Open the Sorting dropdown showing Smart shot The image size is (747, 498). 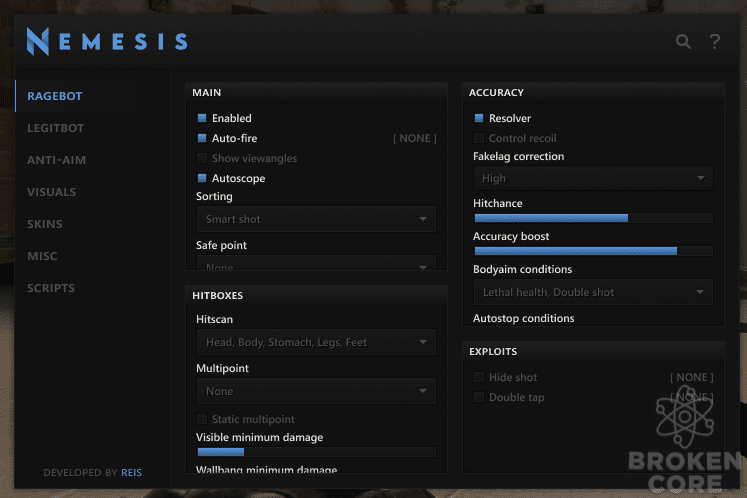pyautogui.click(x=316, y=219)
